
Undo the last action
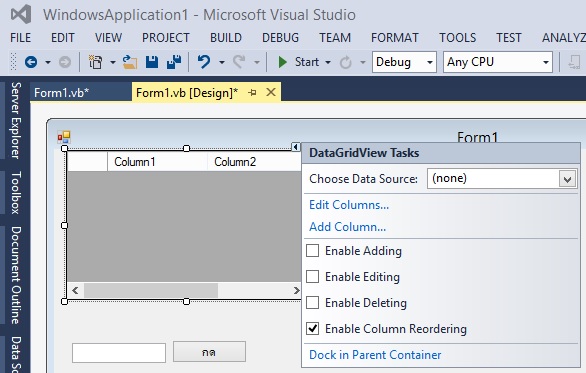[204, 62]
